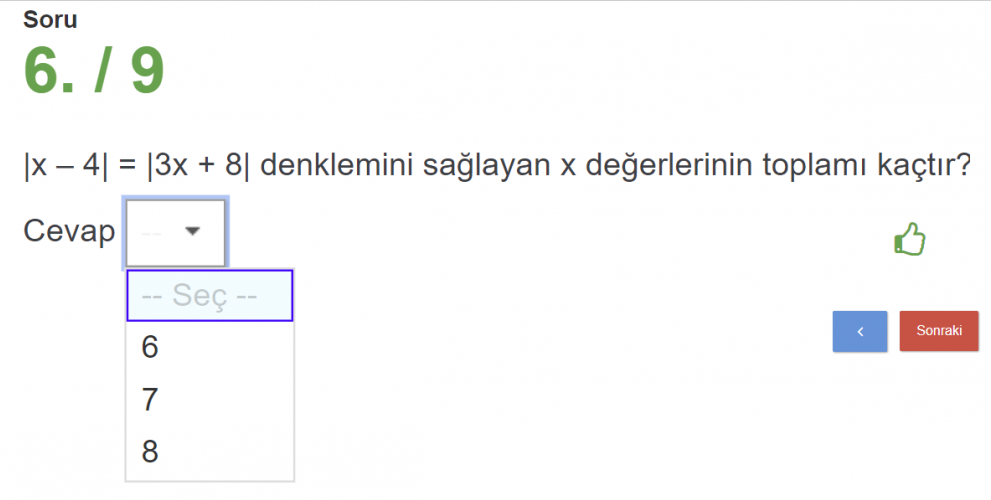
Task: Open the Cevap answer dropdown box
Action: pyautogui.click(x=175, y=233)
